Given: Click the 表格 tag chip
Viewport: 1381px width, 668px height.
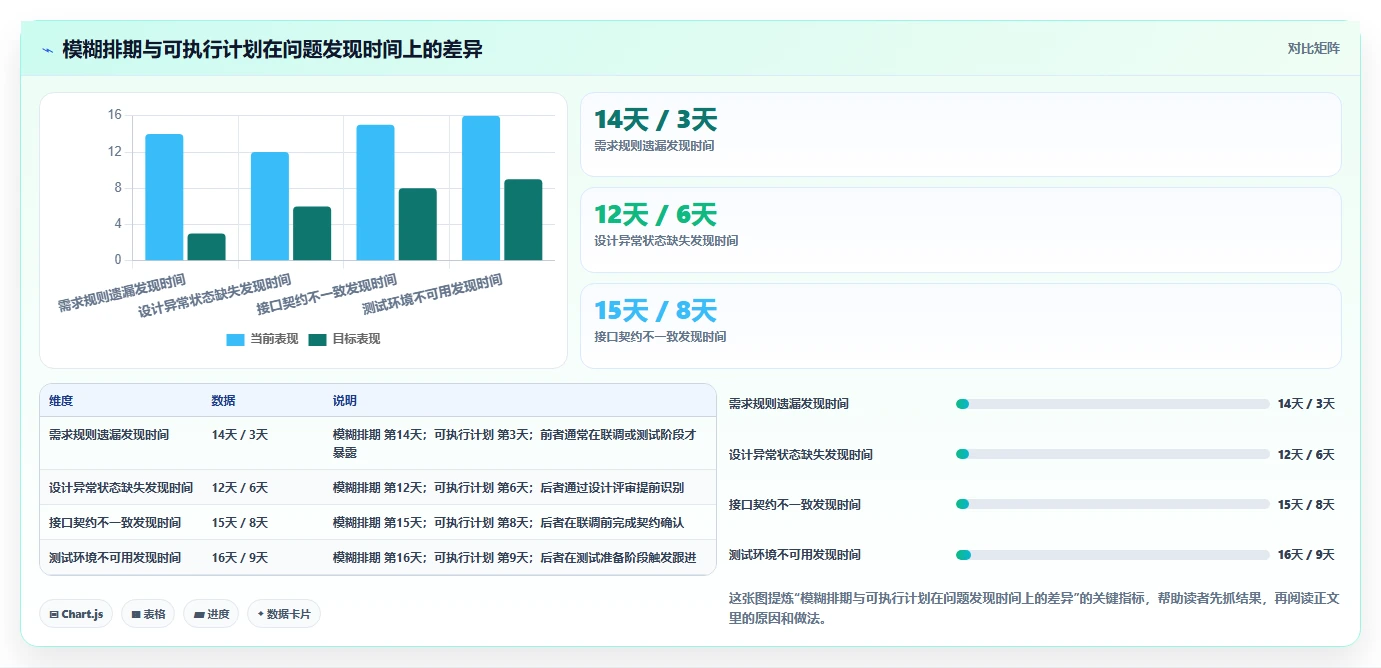Looking at the screenshot, I should [148, 614].
